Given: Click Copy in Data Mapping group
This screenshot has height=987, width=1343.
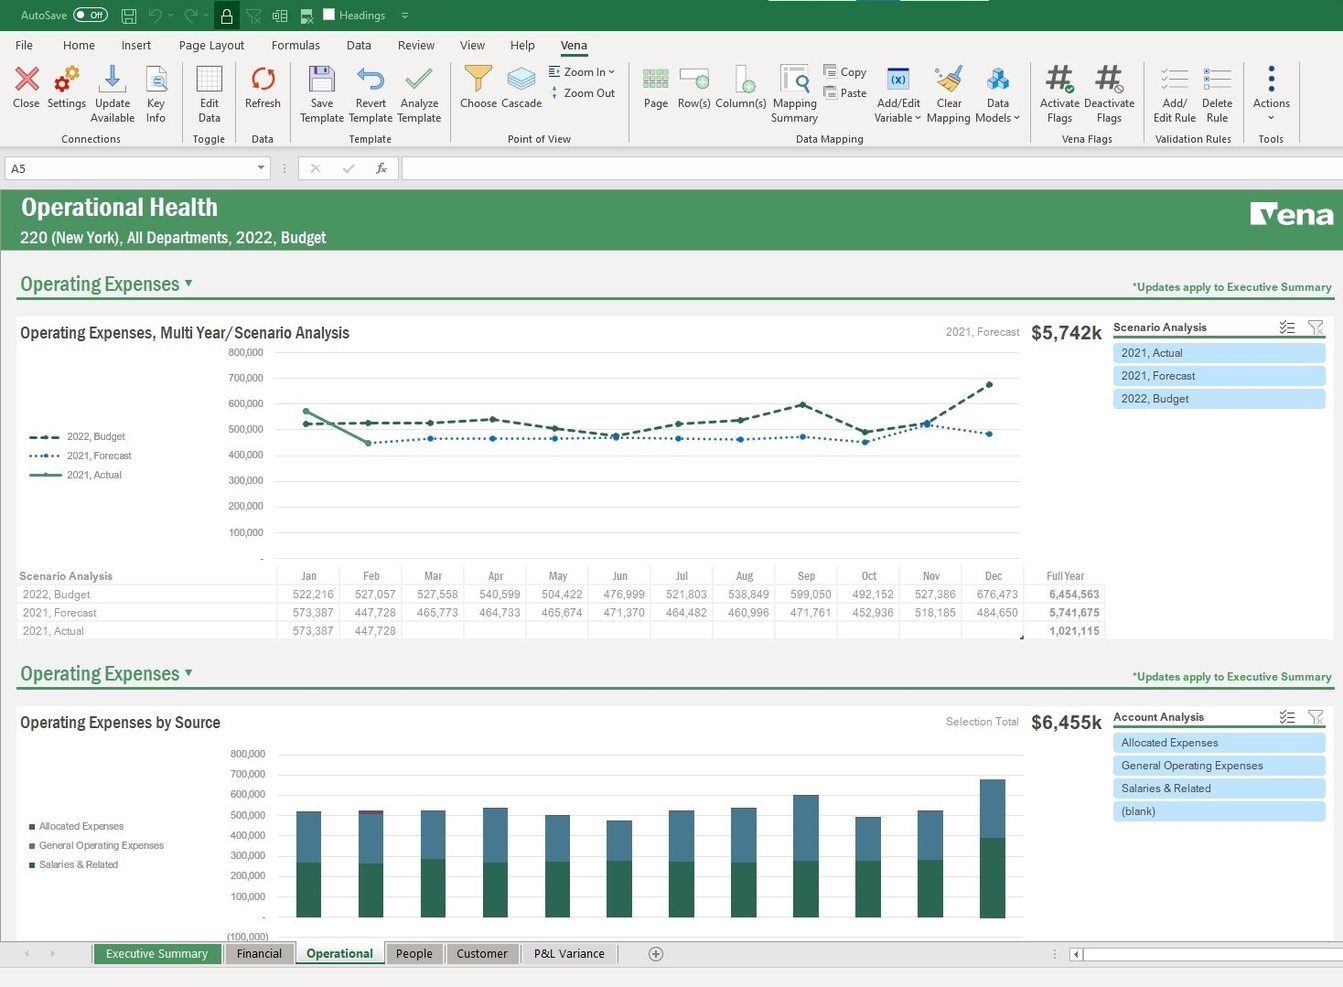Looking at the screenshot, I should (845, 72).
